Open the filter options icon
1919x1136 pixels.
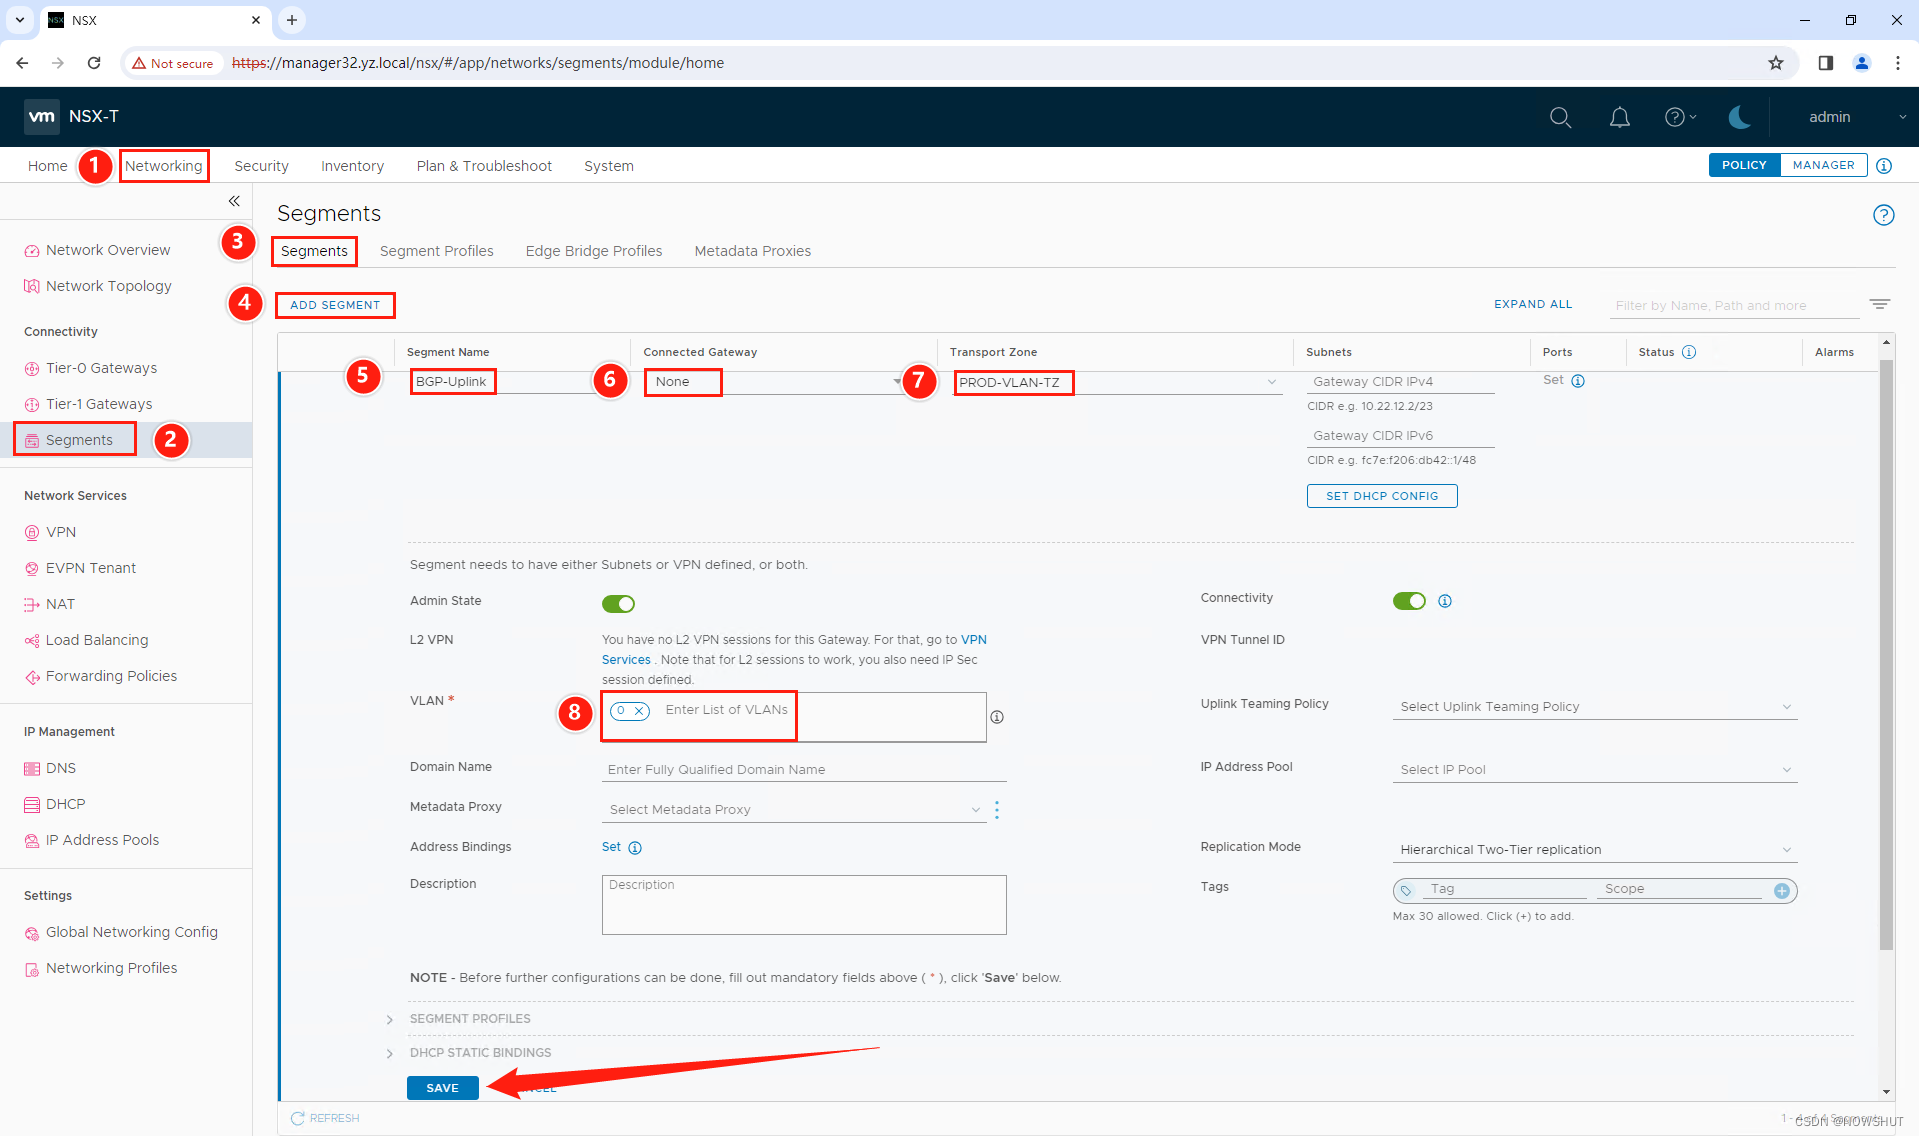click(x=1879, y=304)
